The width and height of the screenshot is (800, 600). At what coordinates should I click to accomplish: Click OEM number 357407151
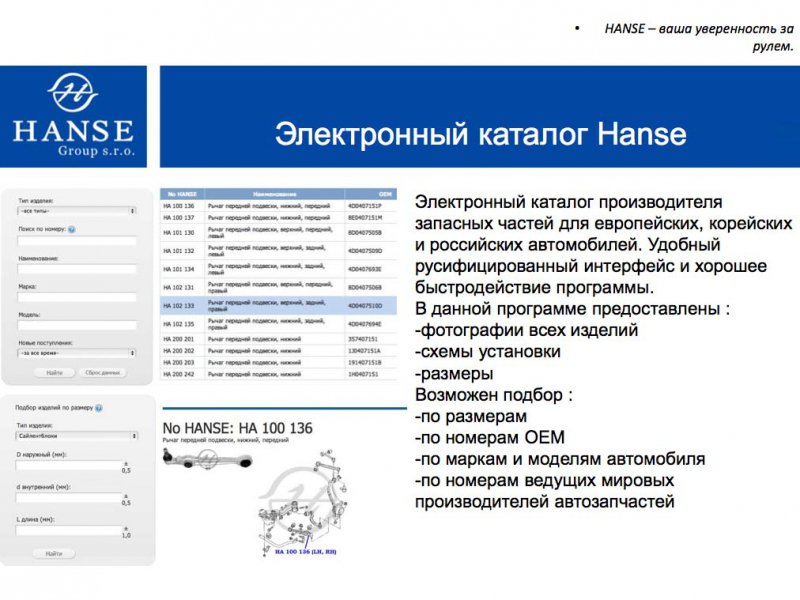click(363, 339)
